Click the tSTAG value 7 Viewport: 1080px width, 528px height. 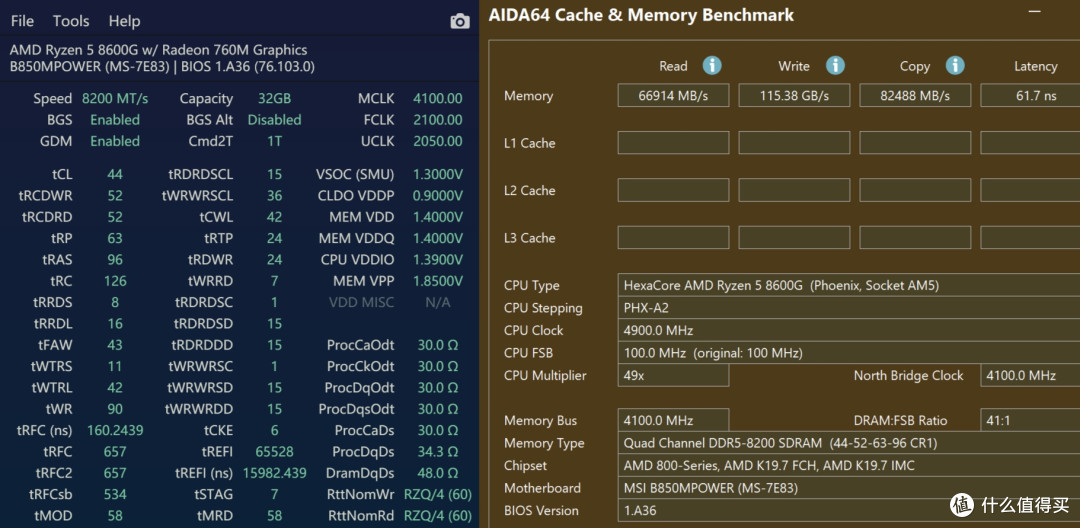pyautogui.click(x=275, y=494)
